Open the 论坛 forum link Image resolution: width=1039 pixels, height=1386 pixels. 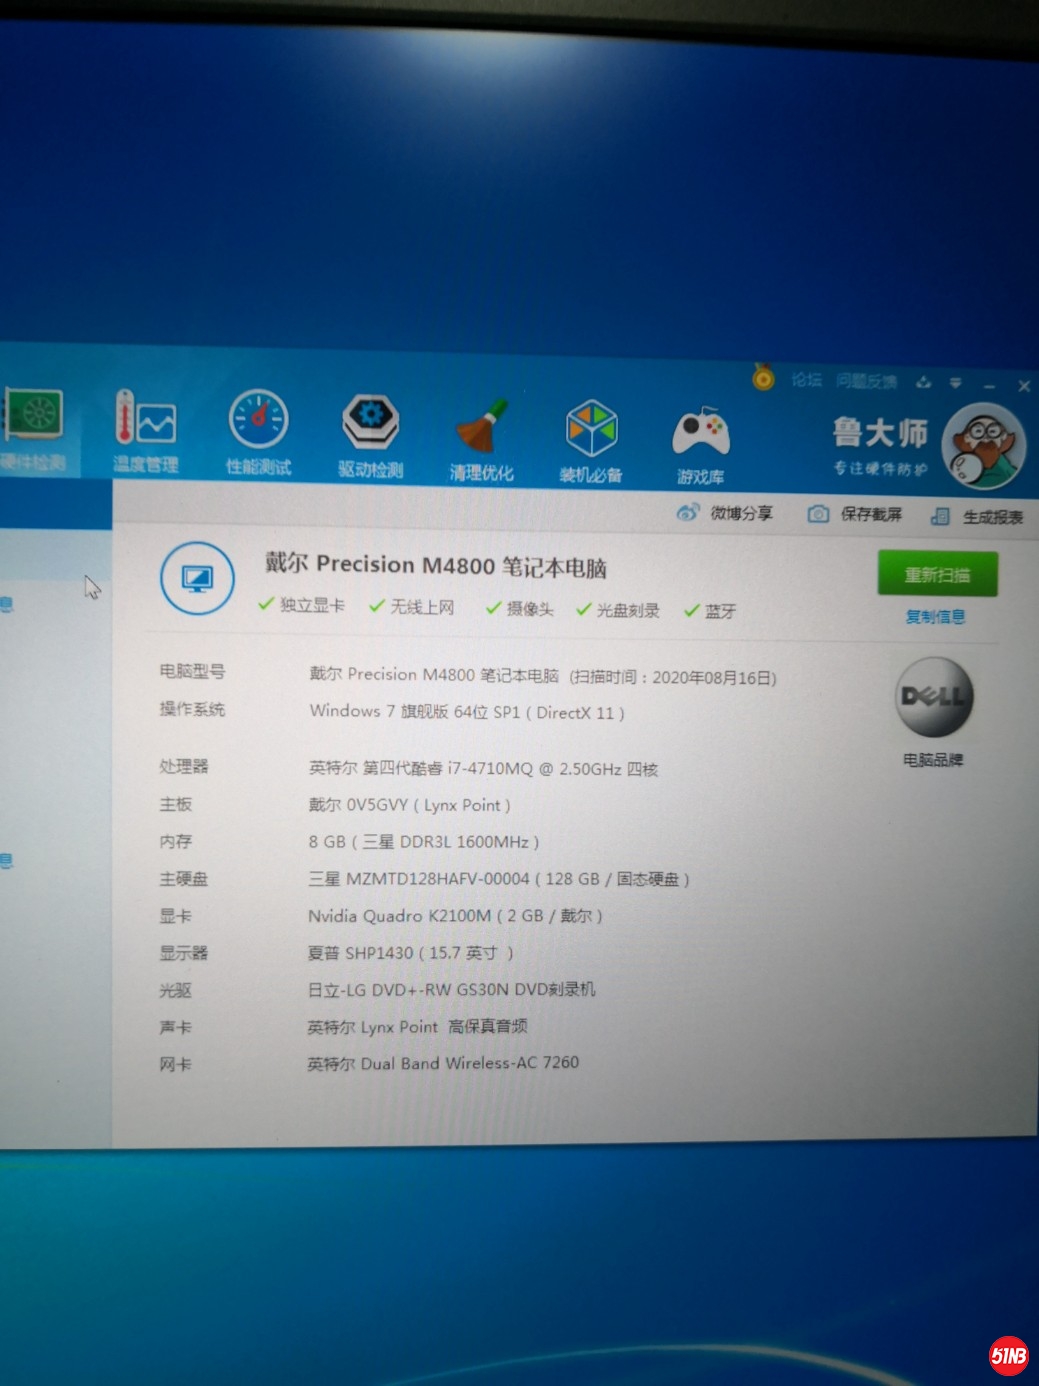coord(806,380)
